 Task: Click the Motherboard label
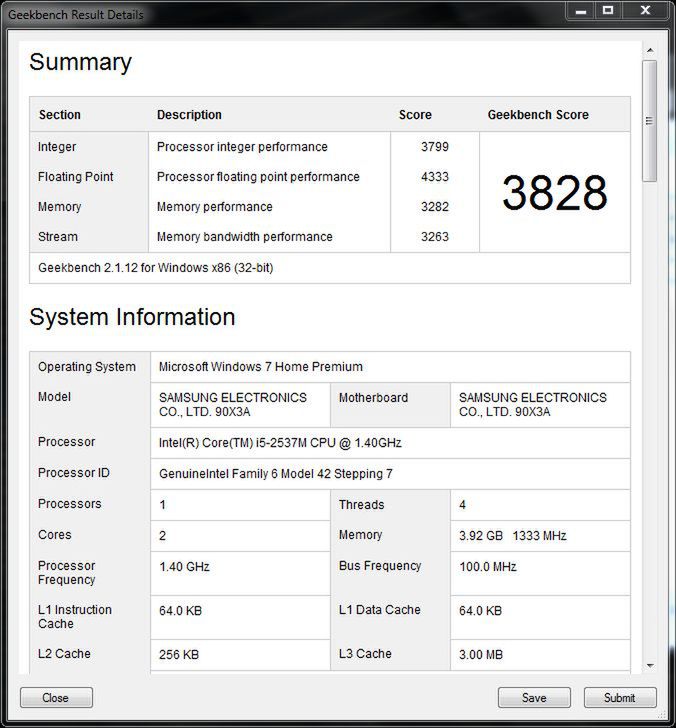coord(373,398)
